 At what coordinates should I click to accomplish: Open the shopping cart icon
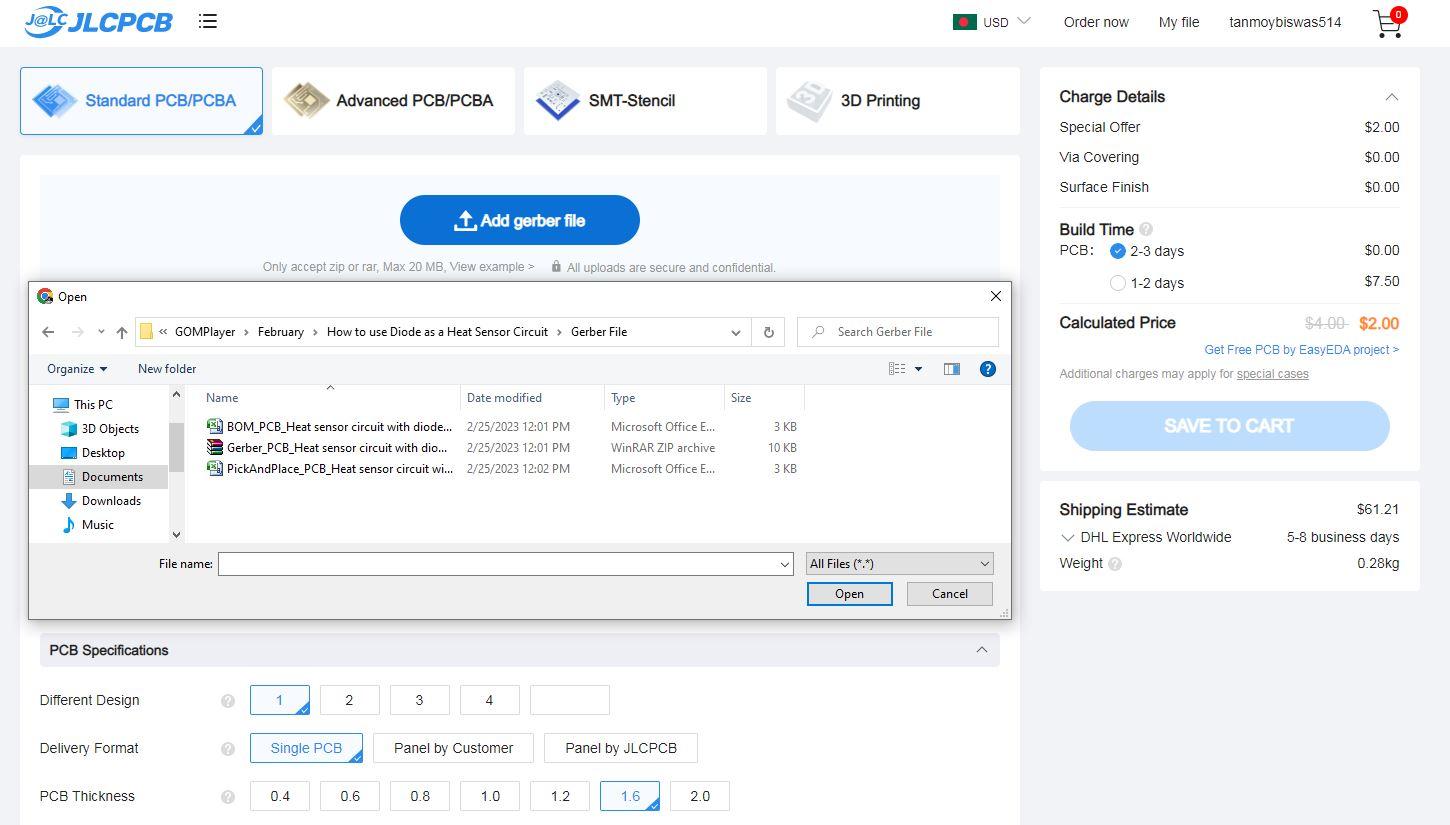point(1388,23)
